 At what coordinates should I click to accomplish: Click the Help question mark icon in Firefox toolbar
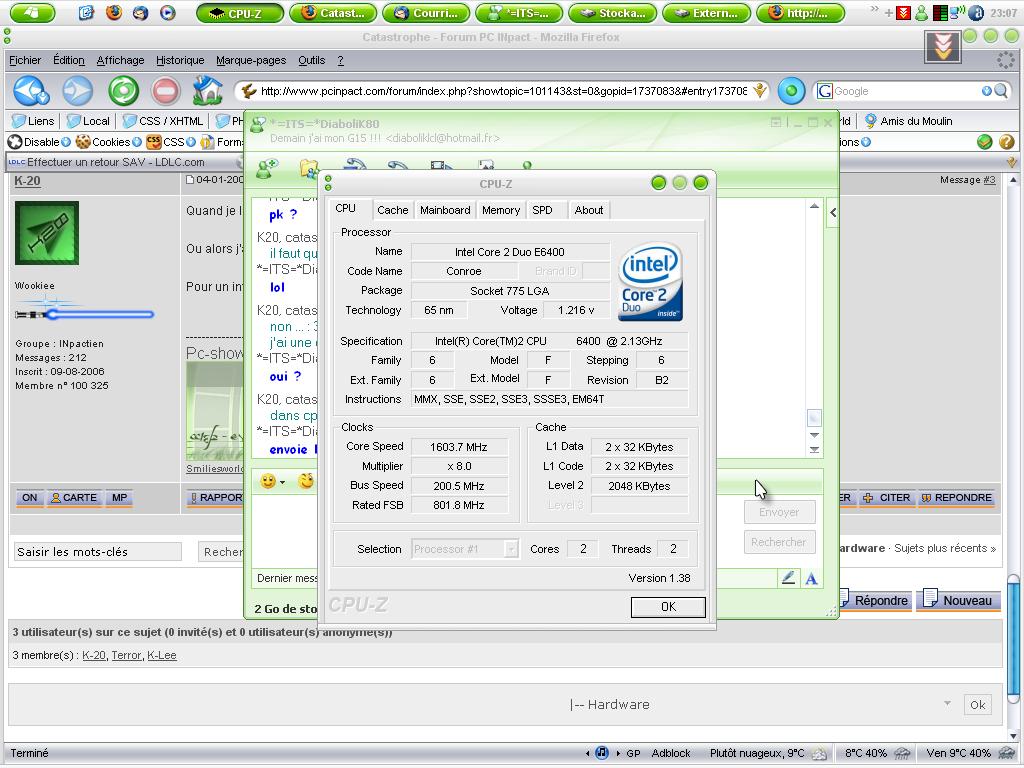[1006, 142]
